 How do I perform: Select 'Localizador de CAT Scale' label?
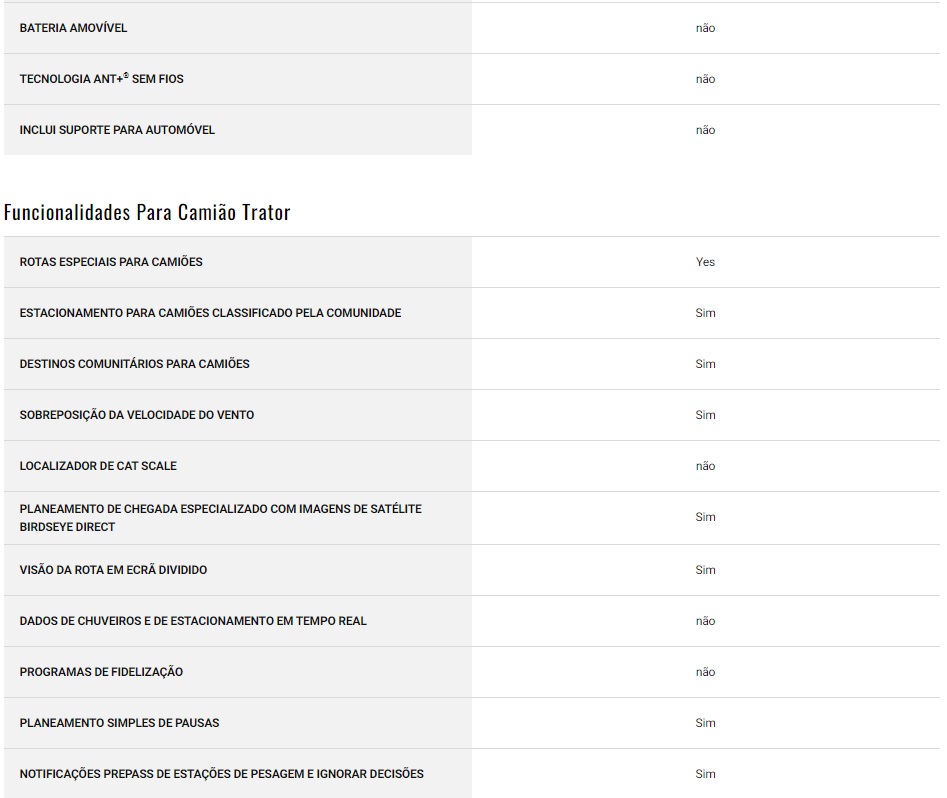[98, 466]
